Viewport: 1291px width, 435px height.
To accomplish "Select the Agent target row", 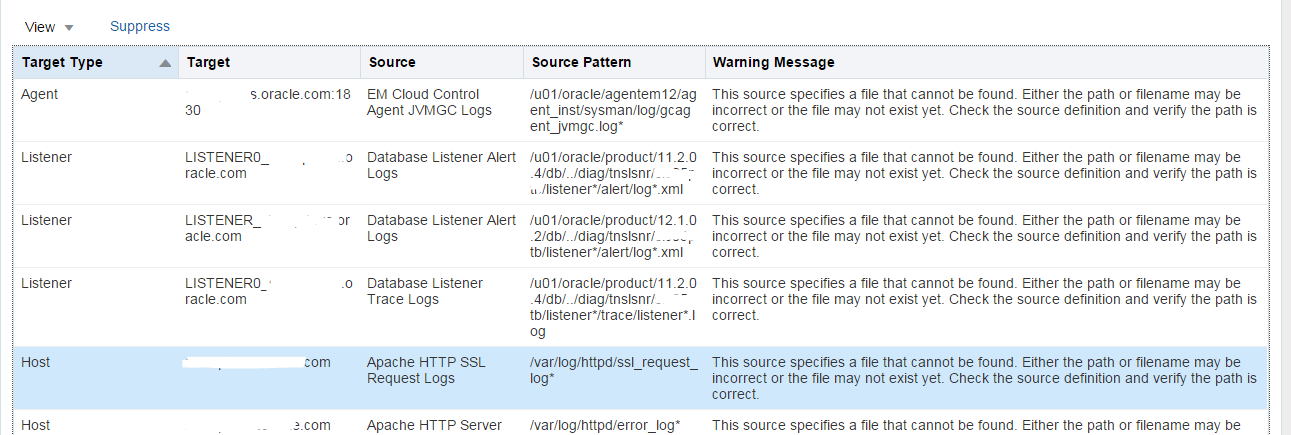I will pyautogui.click(x=641, y=110).
